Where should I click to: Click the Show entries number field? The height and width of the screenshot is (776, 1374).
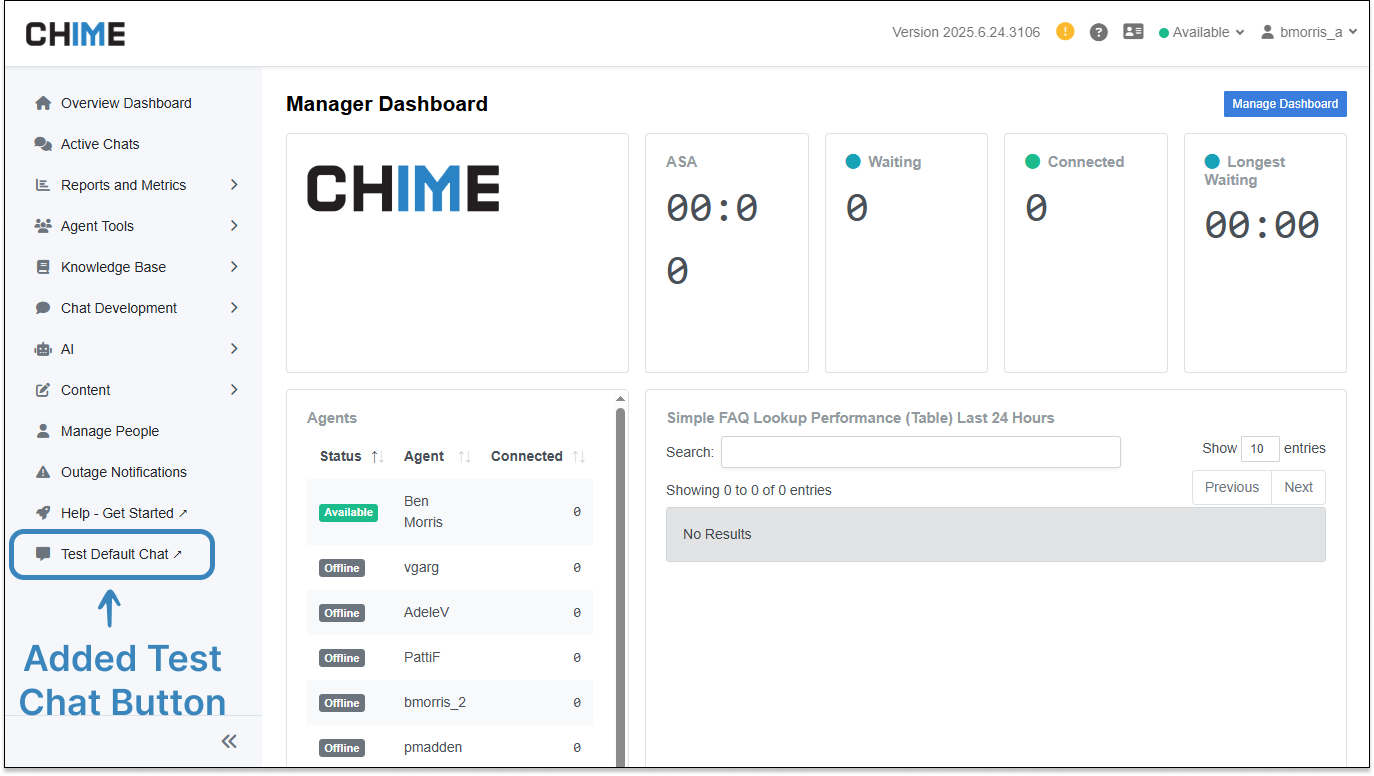(x=1260, y=449)
